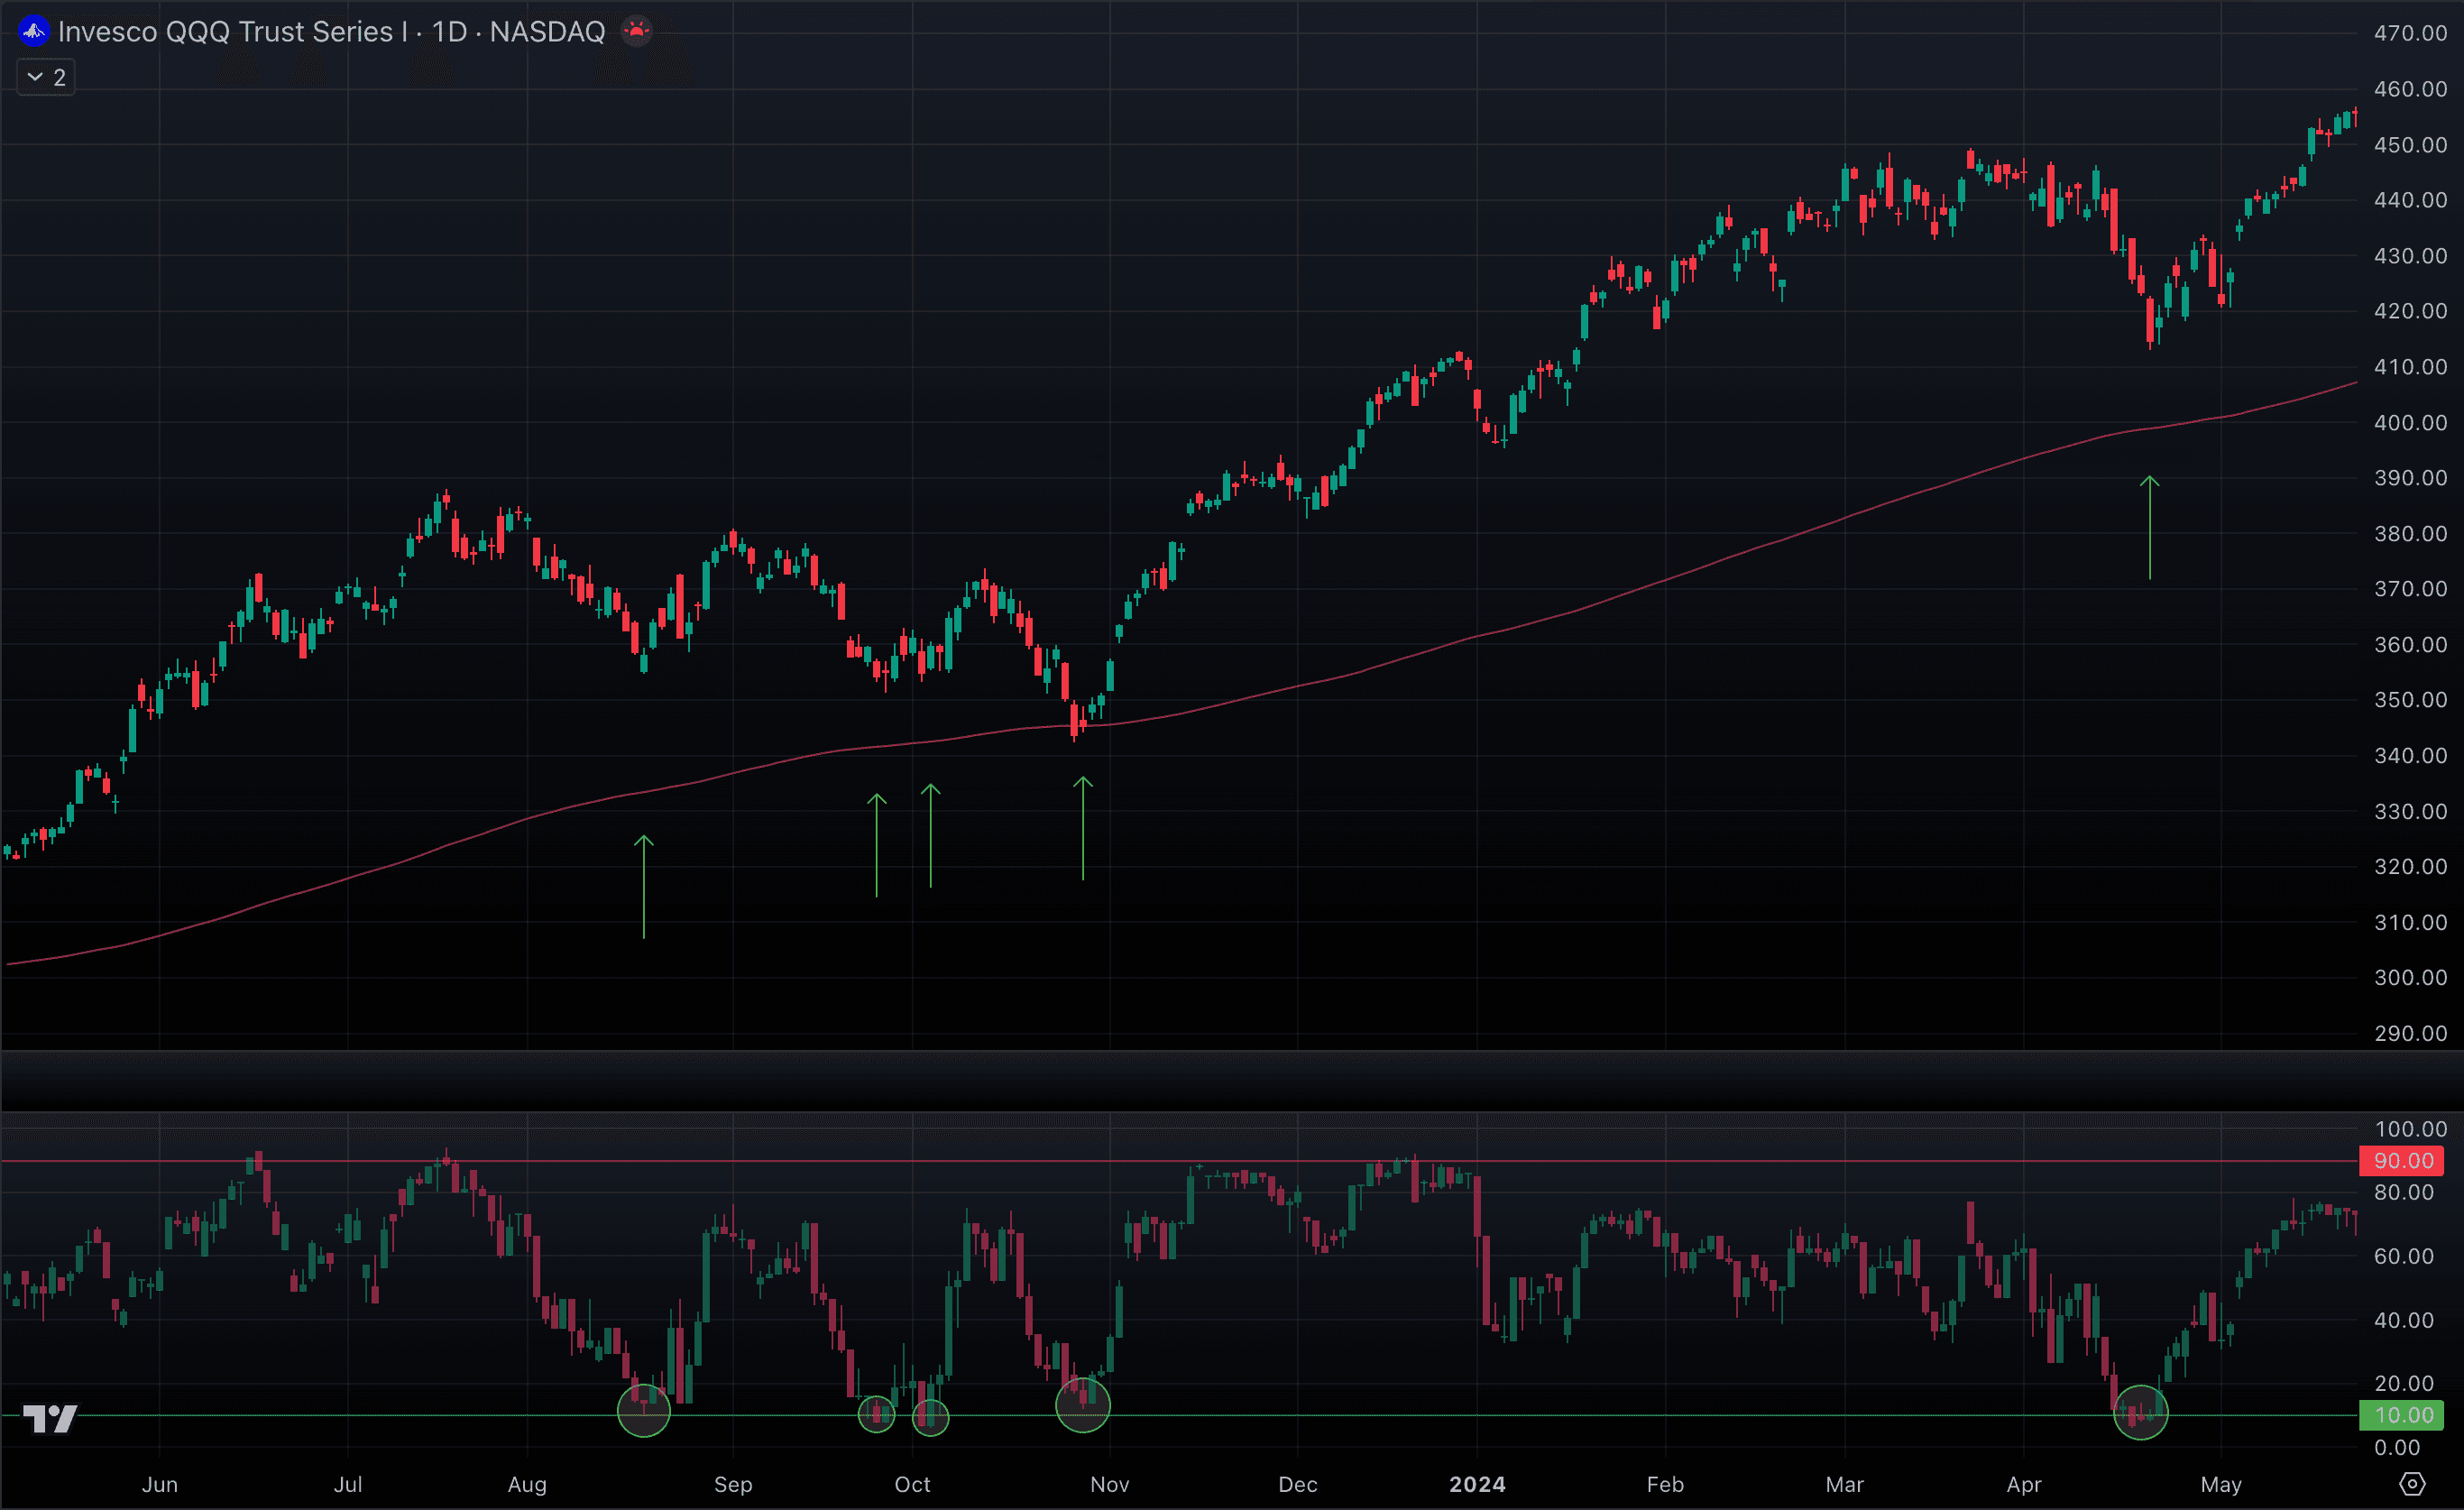The image size is (2464, 1510).
Task: Click the 2024 label on time axis
Action: (1477, 1484)
